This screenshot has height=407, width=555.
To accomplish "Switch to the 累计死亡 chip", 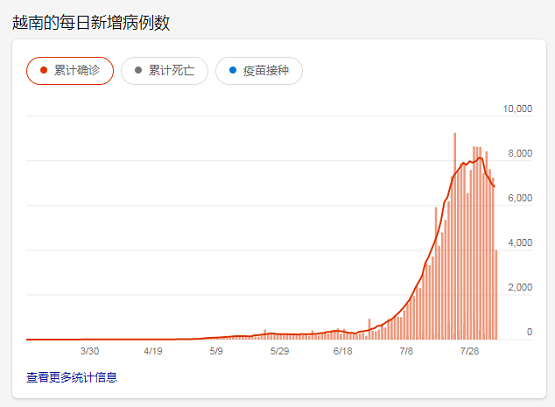I will (165, 71).
